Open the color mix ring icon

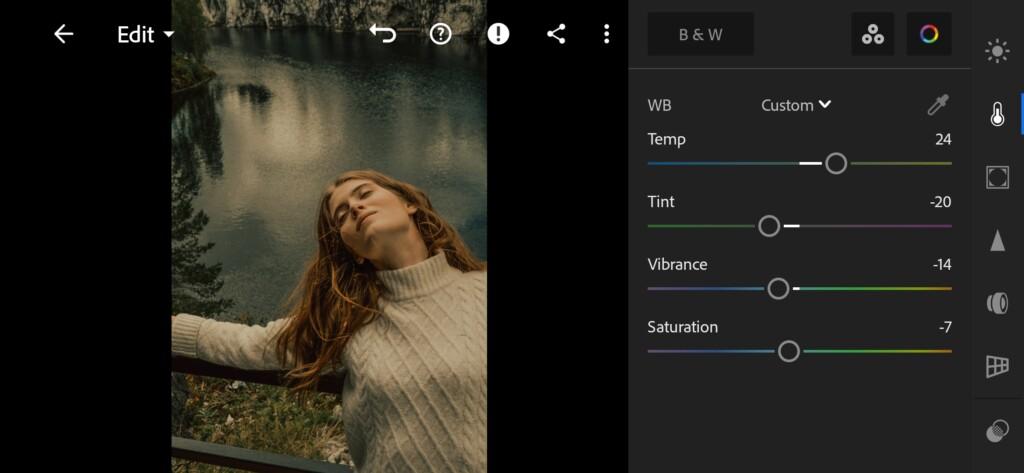929,34
